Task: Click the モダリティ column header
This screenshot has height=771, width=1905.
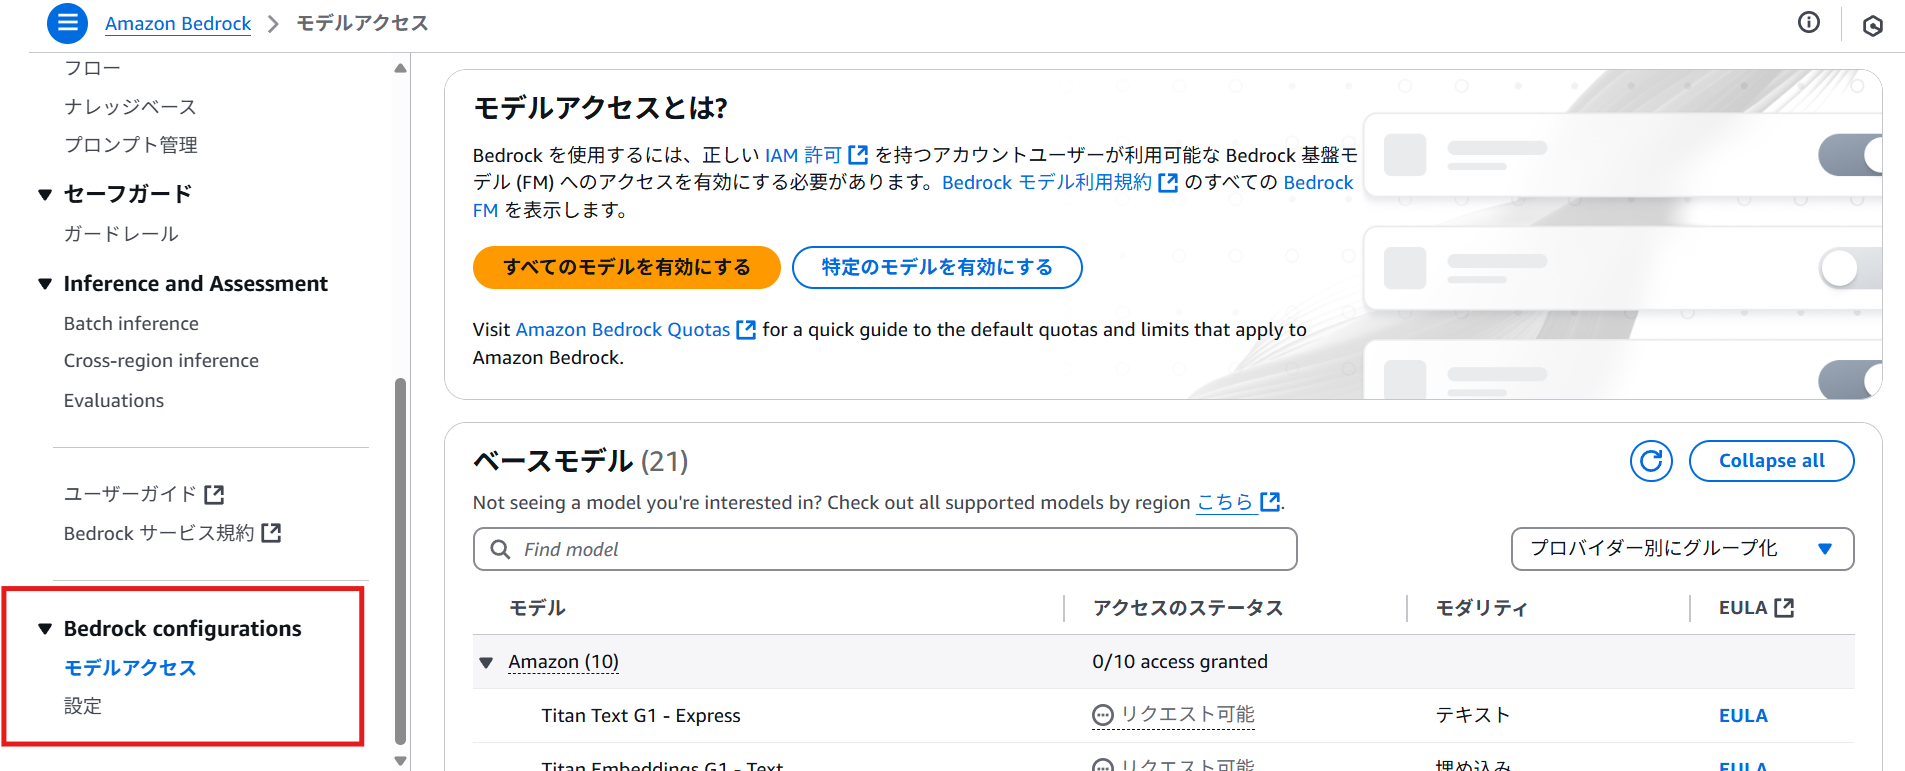Action: pyautogui.click(x=1482, y=608)
